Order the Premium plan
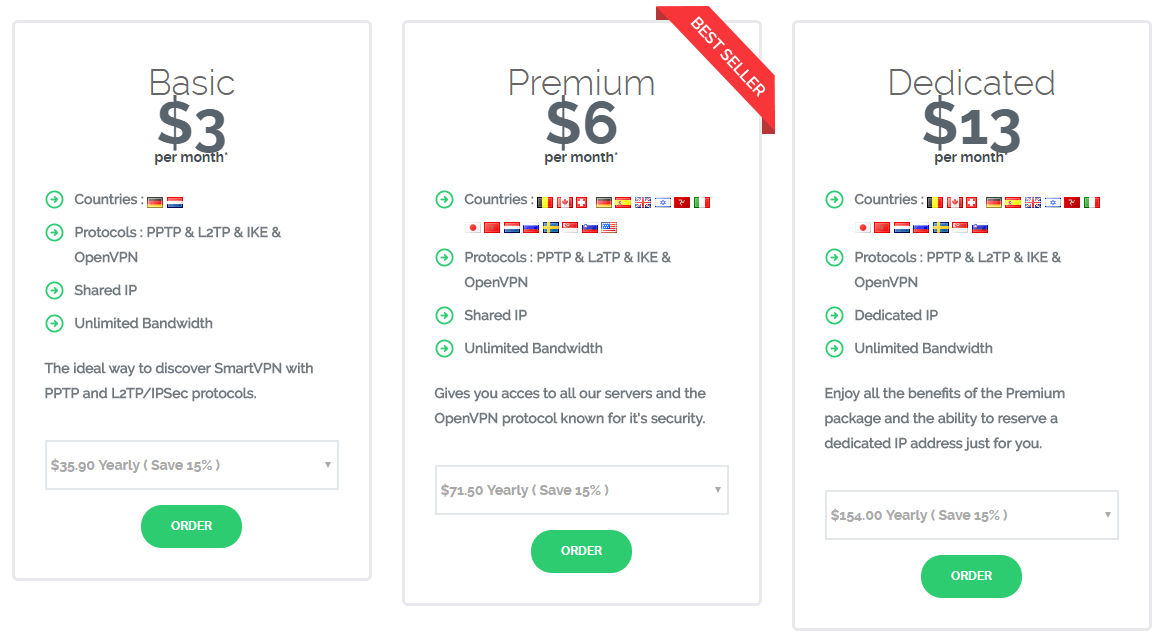1163x642 pixels. coord(582,552)
